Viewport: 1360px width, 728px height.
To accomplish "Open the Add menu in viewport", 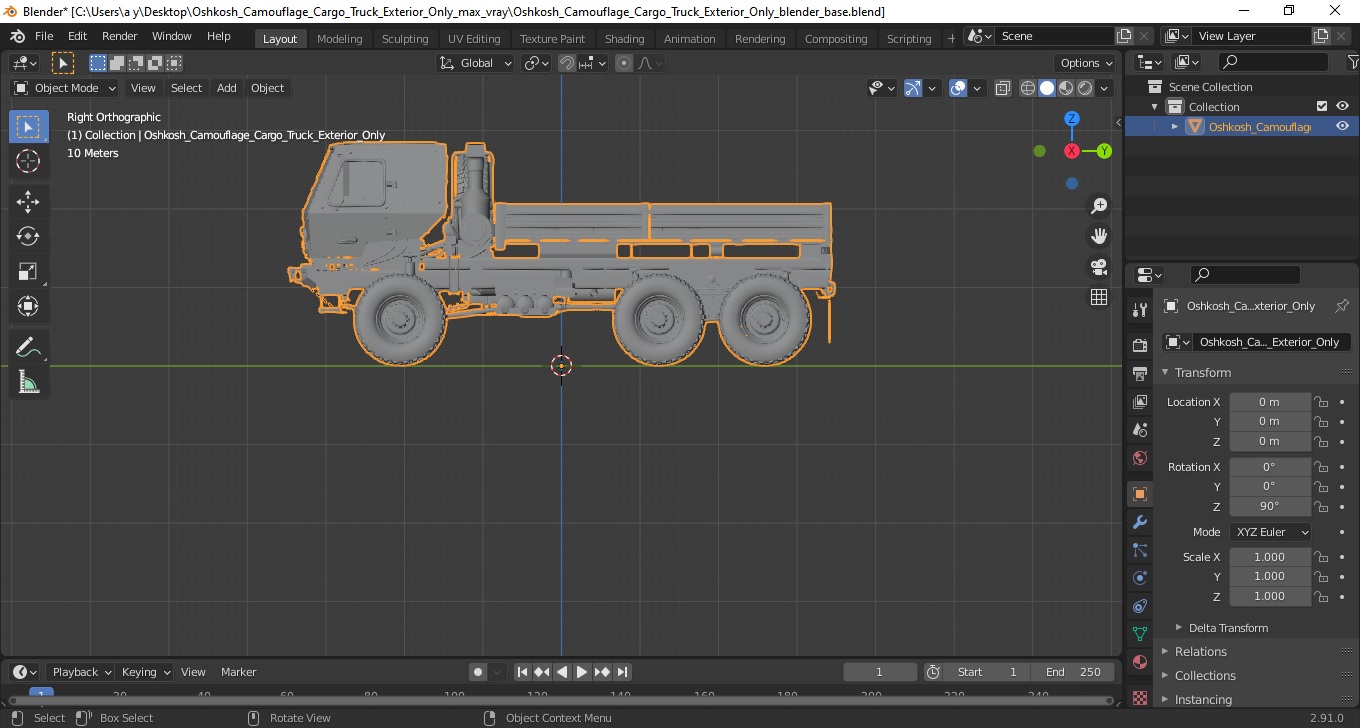I will click(x=227, y=88).
